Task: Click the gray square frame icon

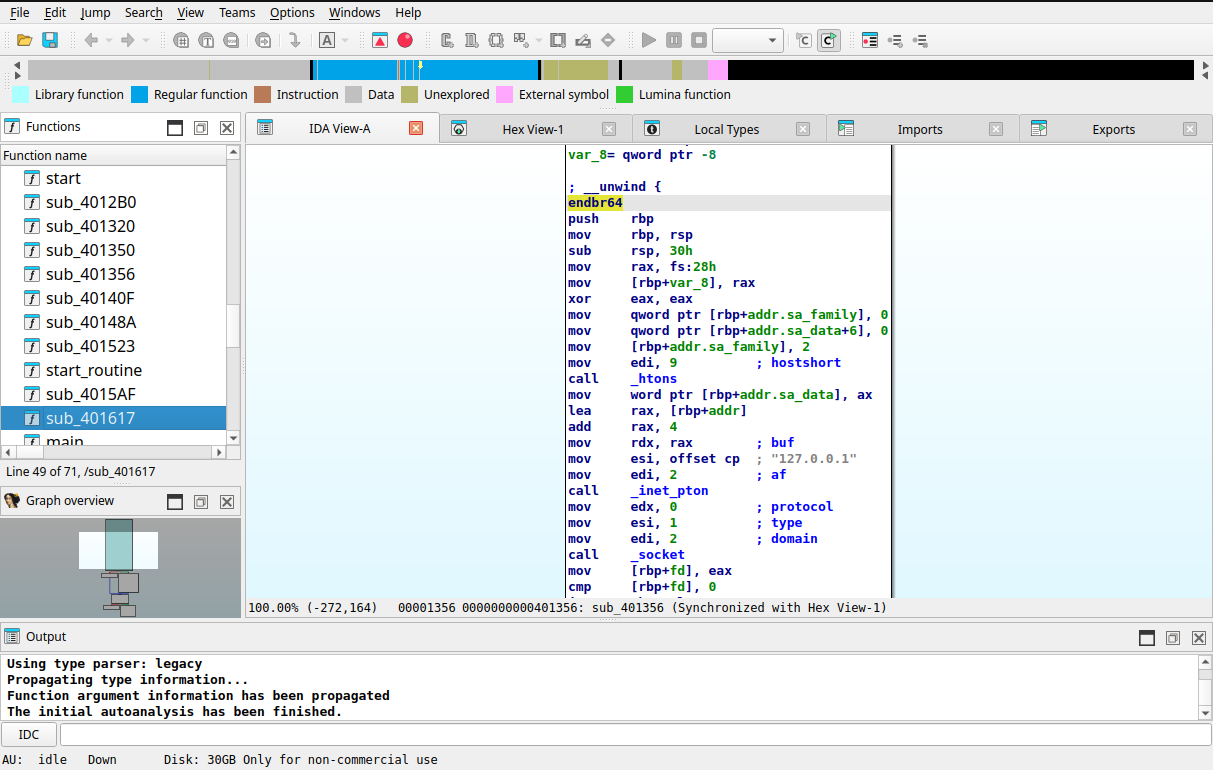Action: tap(558, 40)
